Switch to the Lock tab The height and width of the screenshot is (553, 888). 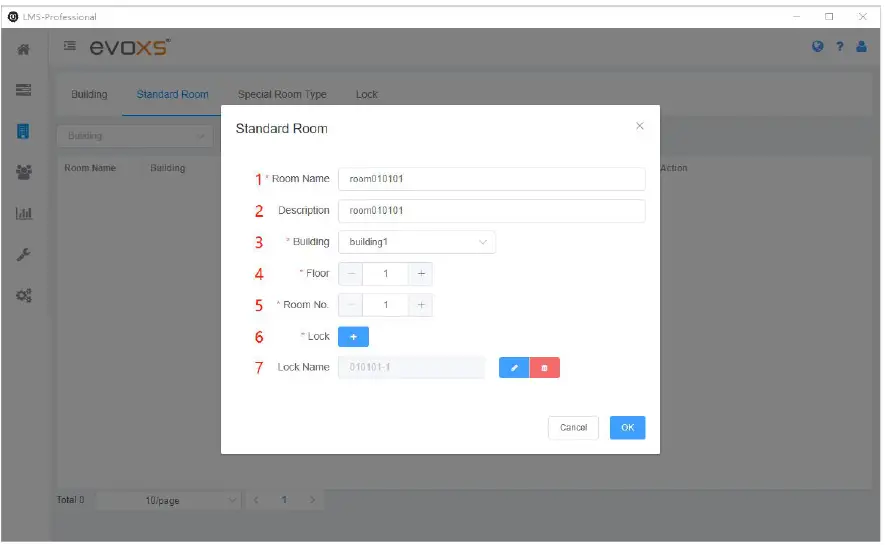coord(366,95)
